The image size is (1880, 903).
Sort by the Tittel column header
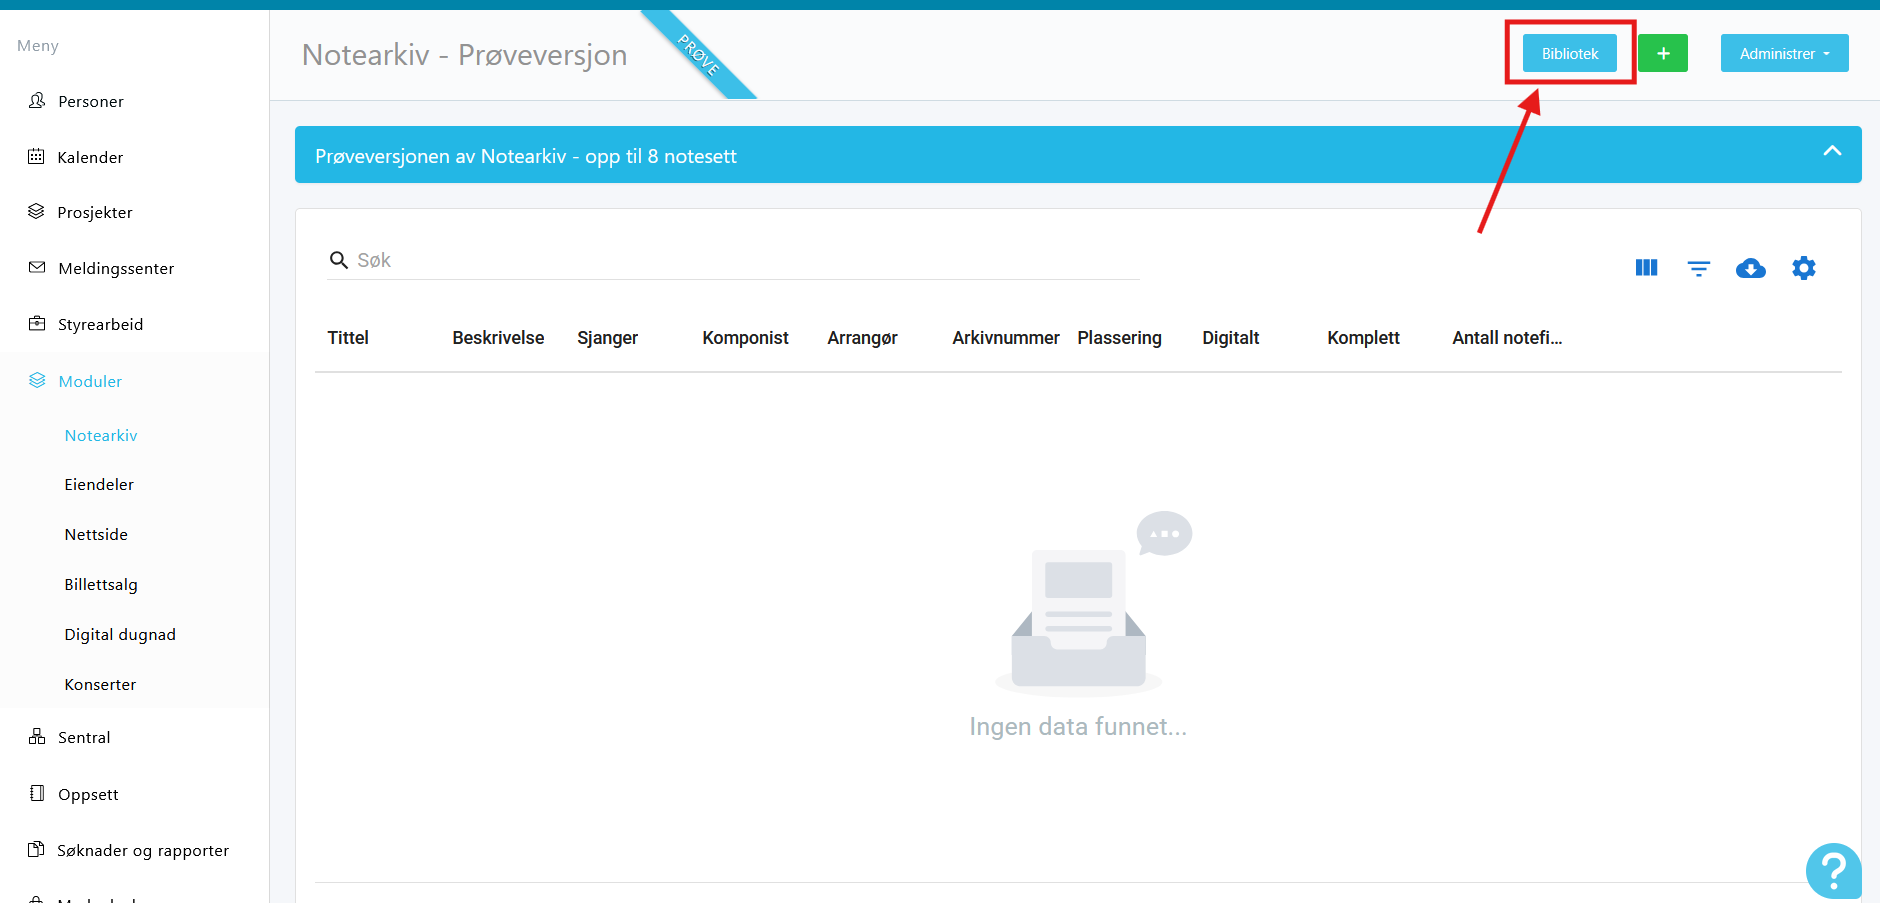click(348, 338)
